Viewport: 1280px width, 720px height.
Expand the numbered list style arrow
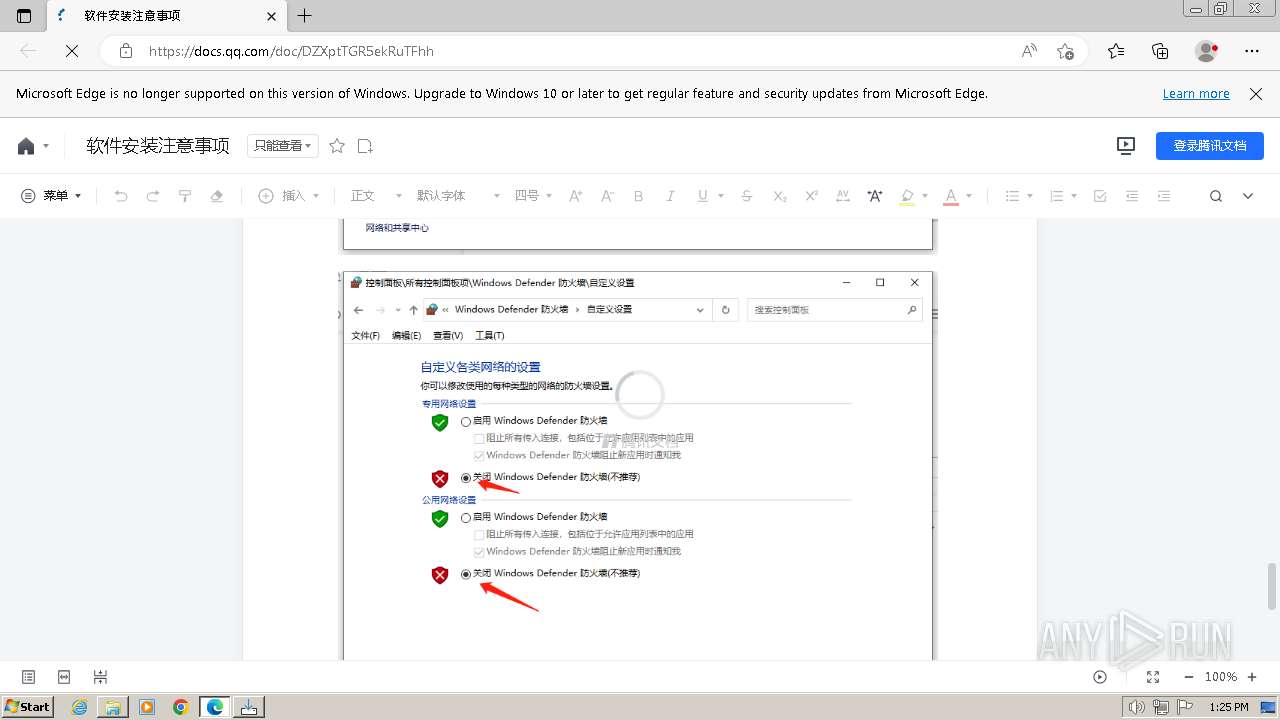point(1073,196)
